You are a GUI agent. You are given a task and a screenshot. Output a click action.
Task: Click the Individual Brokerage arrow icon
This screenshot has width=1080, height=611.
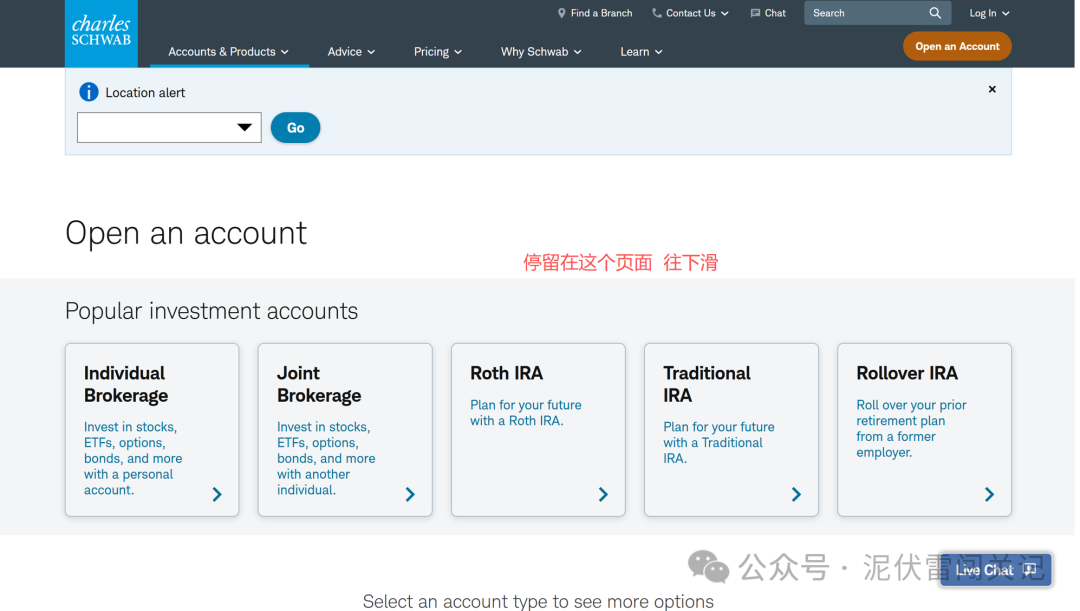tap(217, 494)
